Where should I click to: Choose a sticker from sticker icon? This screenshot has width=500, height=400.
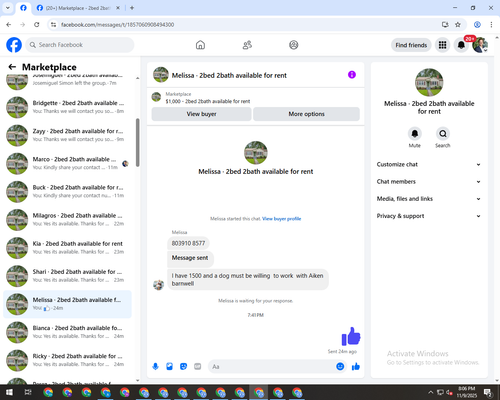(x=183, y=367)
